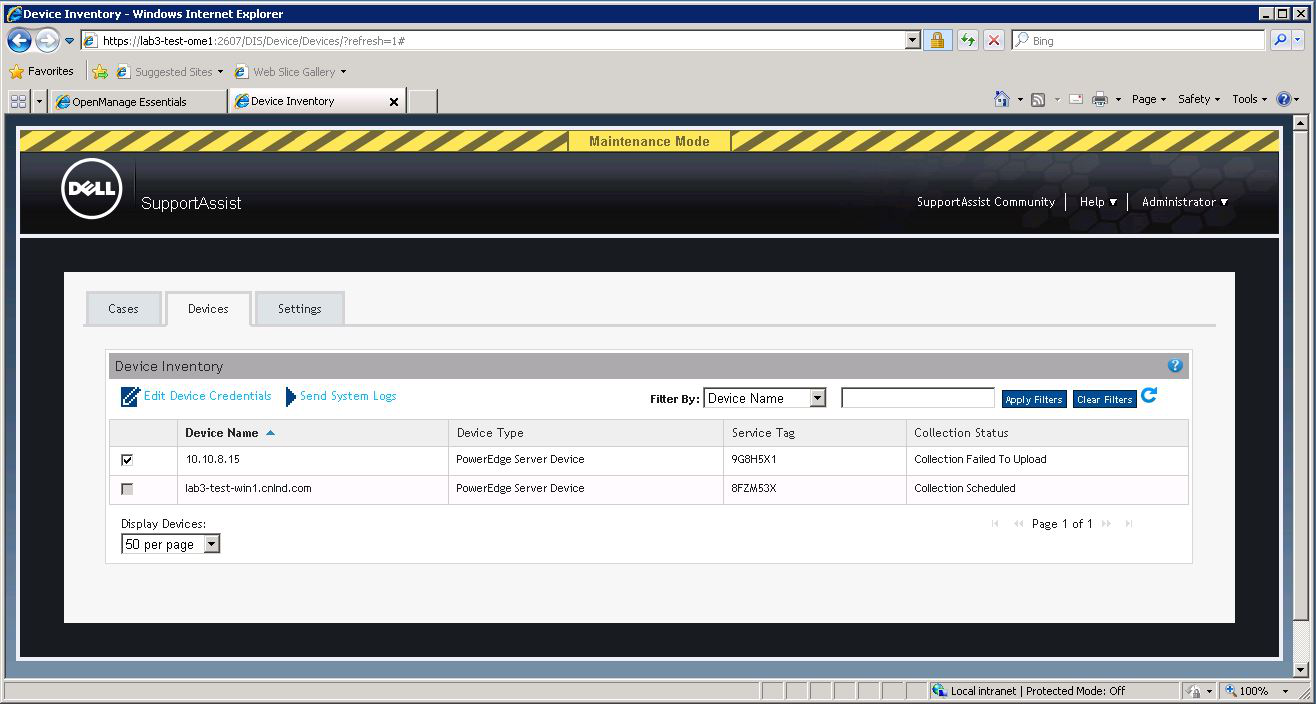
Task: Click Send System Logs
Action: [341, 397]
